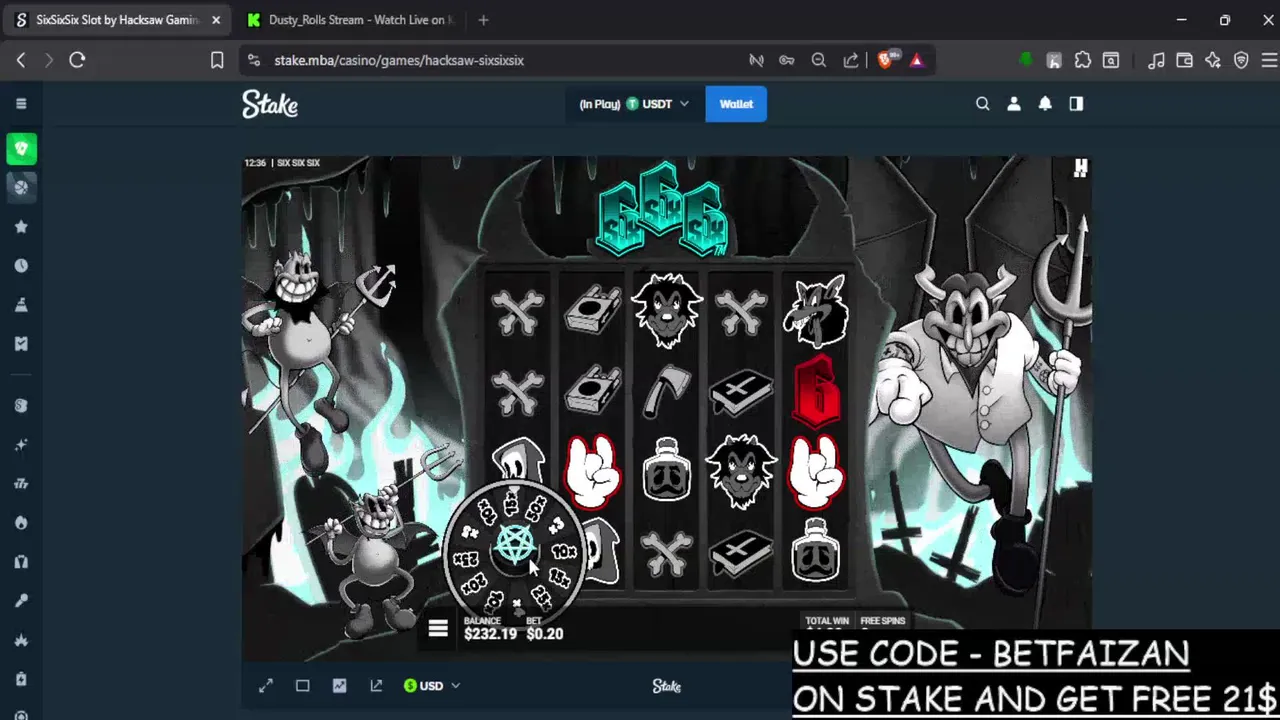
Task: Open the music note media control
Action: [x=1156, y=60]
